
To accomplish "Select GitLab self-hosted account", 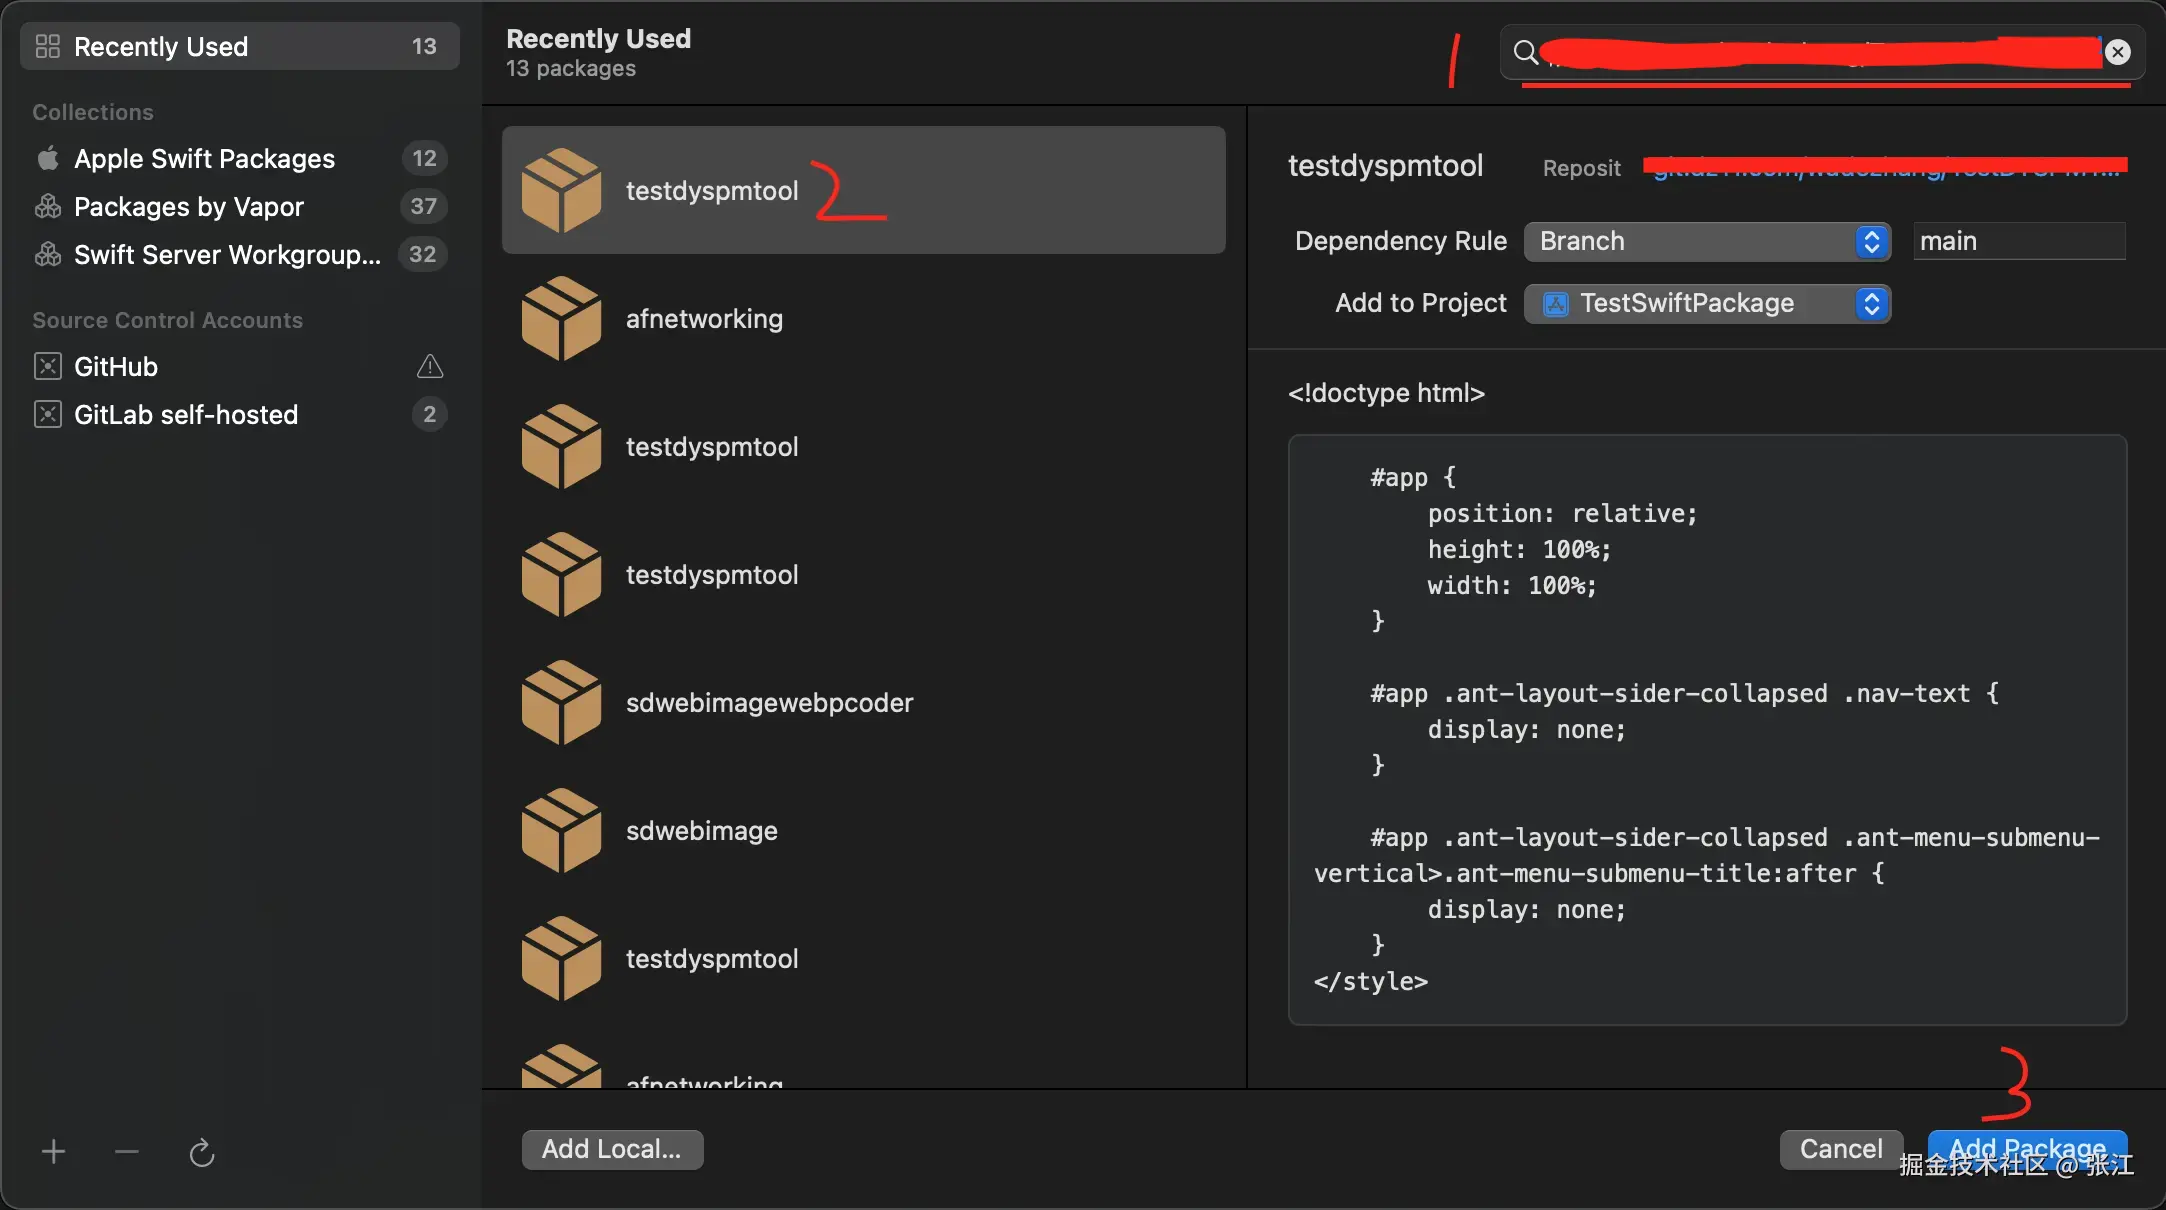I will point(186,415).
